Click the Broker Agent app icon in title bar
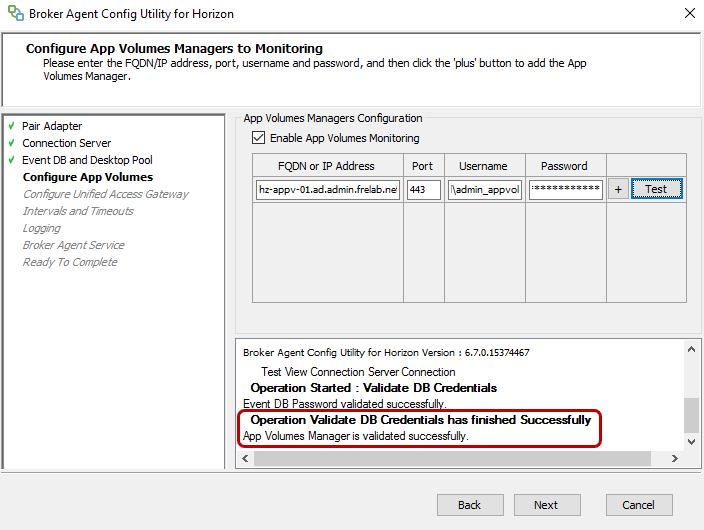The height and width of the screenshot is (530, 704). [14, 13]
